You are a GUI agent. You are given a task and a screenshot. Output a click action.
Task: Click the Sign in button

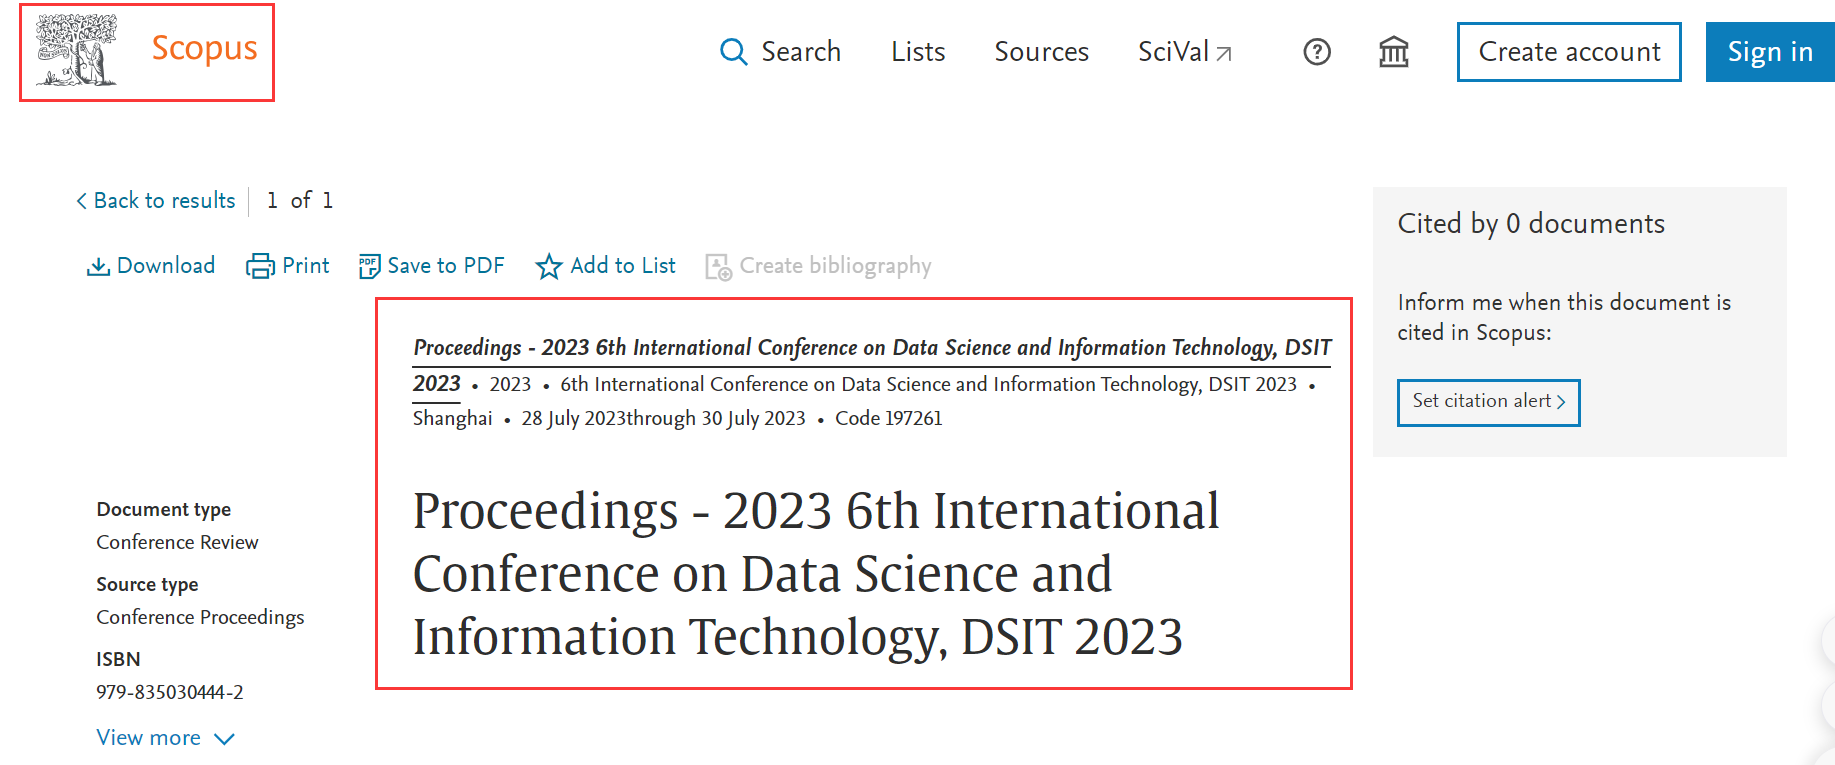(1769, 52)
